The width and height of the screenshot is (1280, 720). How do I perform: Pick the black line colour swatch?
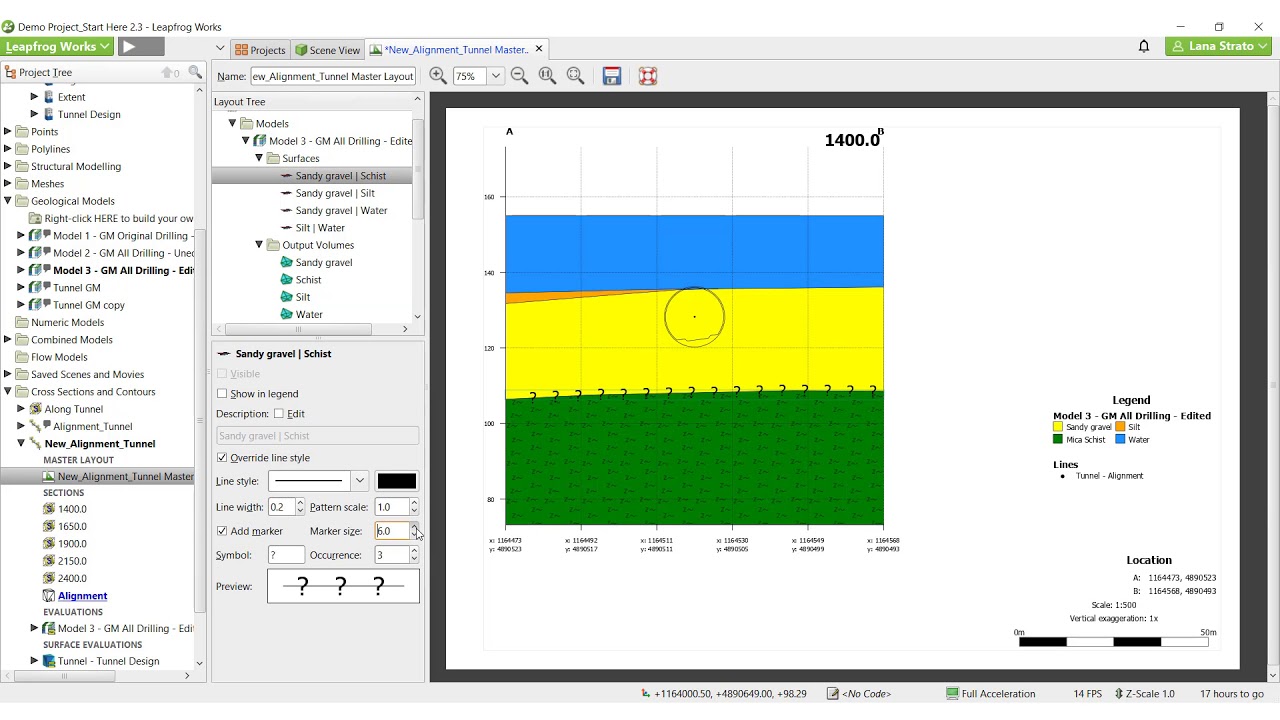(x=397, y=481)
